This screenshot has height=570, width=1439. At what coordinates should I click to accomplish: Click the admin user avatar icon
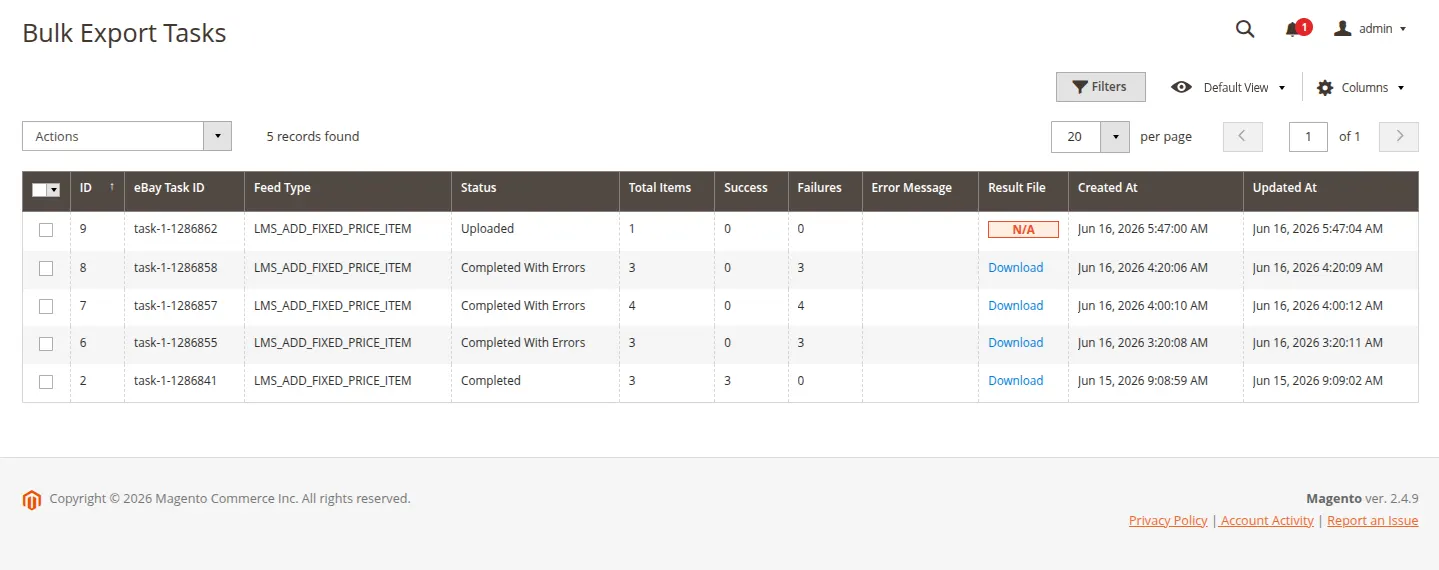[x=1343, y=29]
